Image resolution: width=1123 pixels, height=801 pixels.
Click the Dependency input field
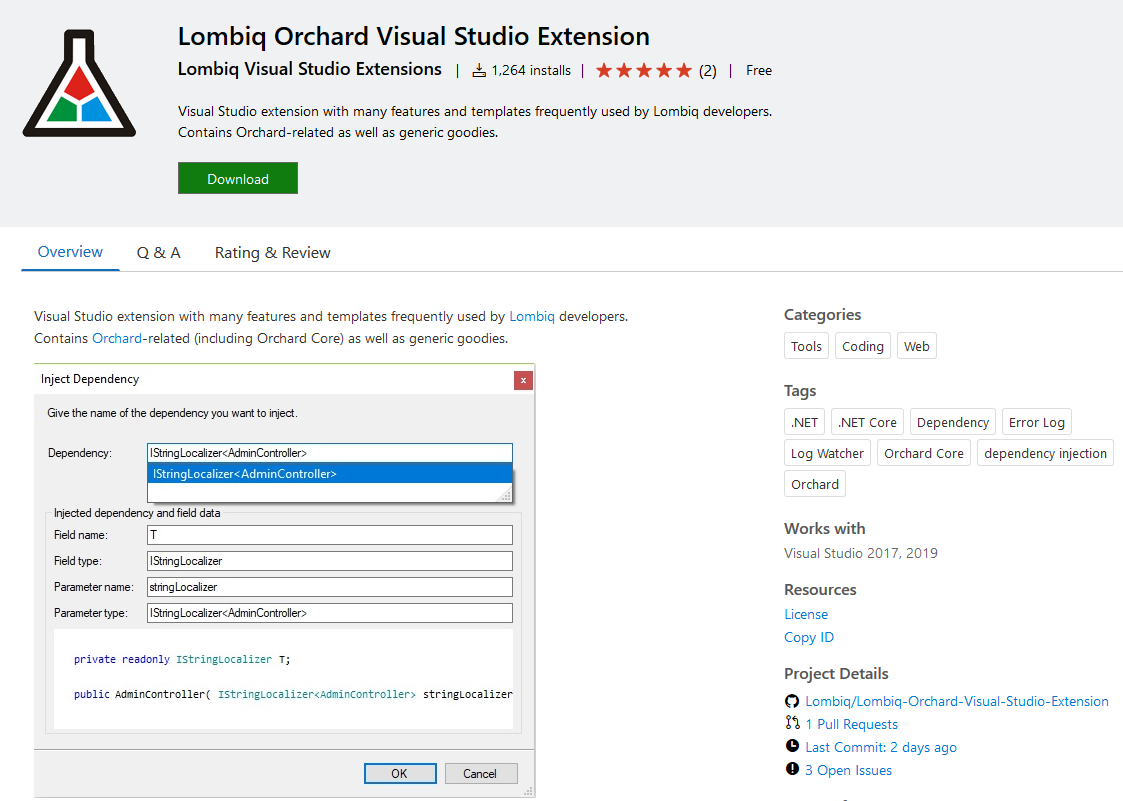[x=329, y=453]
